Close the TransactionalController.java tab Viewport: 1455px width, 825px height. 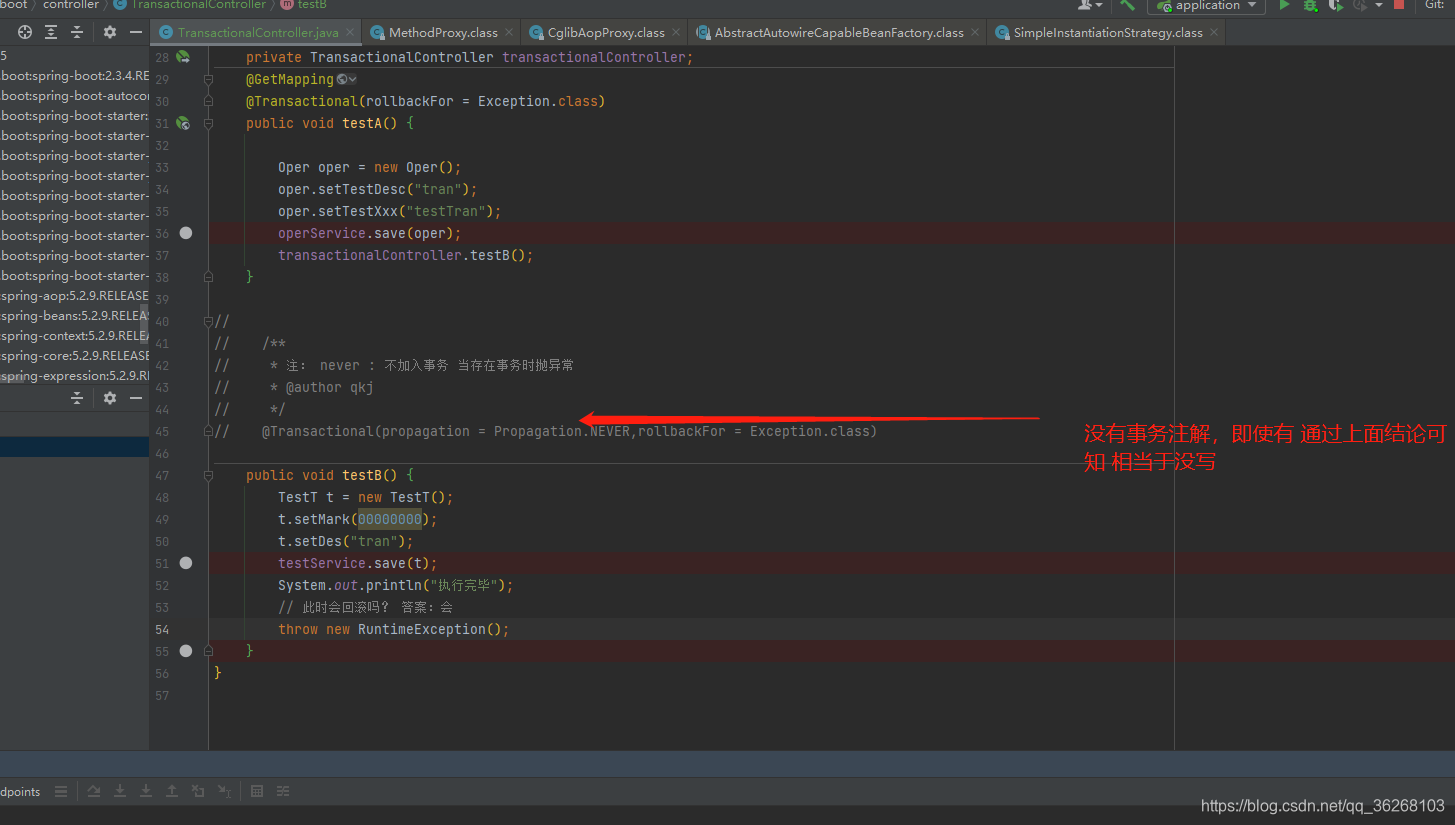pyautogui.click(x=350, y=33)
